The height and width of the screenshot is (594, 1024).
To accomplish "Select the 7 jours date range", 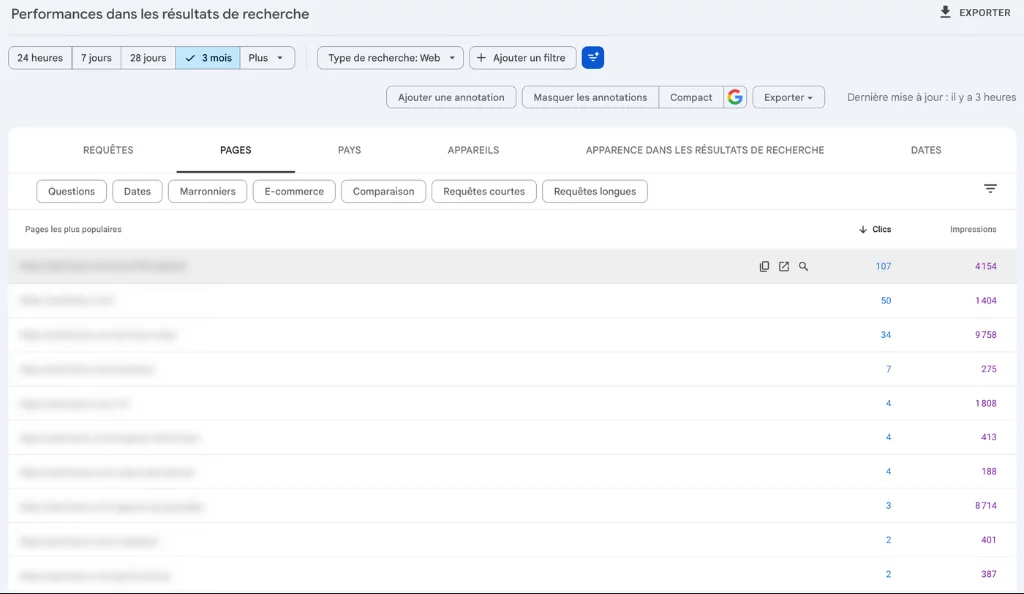I will coord(96,58).
